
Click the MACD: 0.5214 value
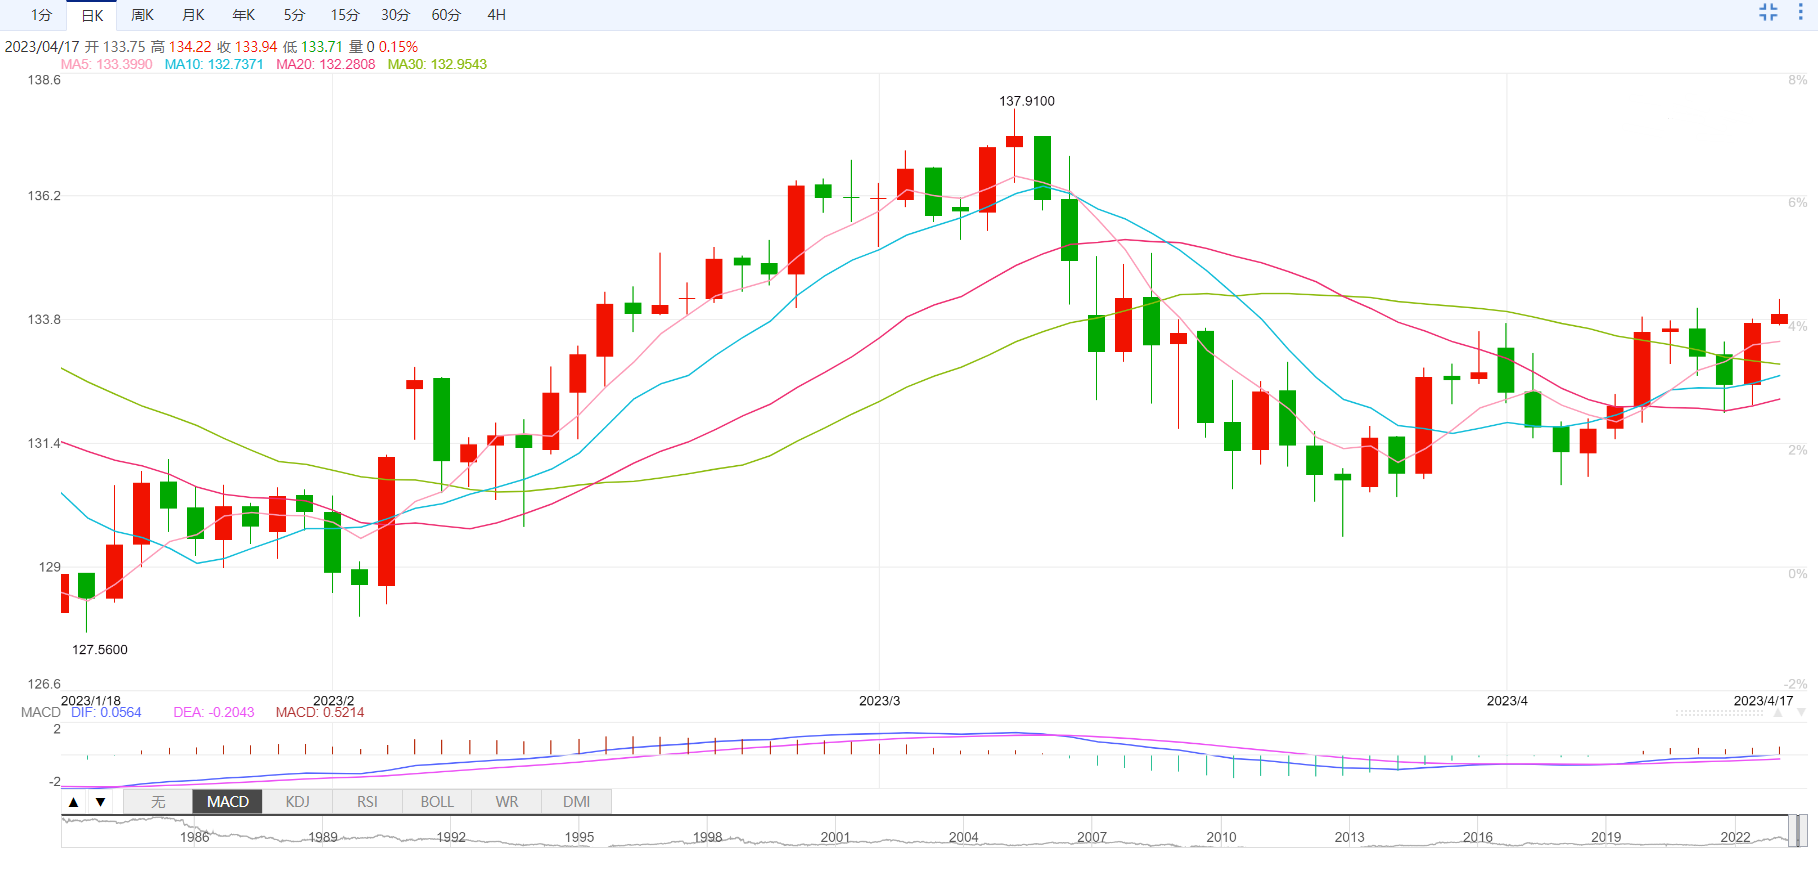click(x=320, y=713)
